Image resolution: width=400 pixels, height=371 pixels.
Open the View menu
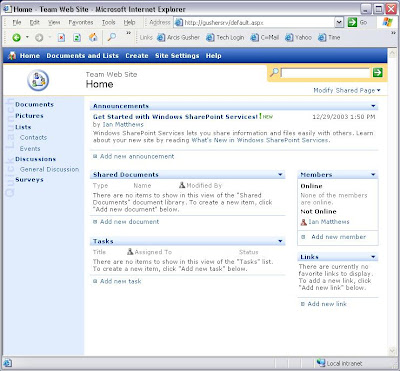(54, 22)
